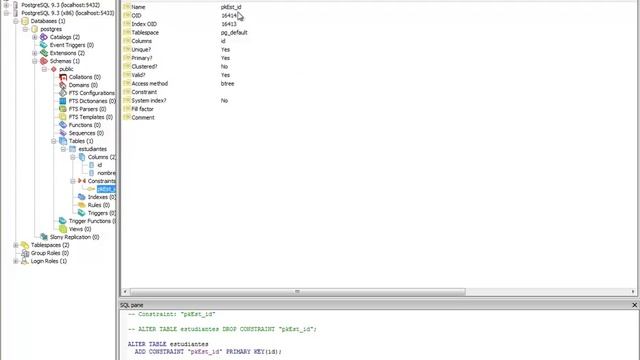Click the ALTER TABLE estudiantes SQL line

click(168, 344)
